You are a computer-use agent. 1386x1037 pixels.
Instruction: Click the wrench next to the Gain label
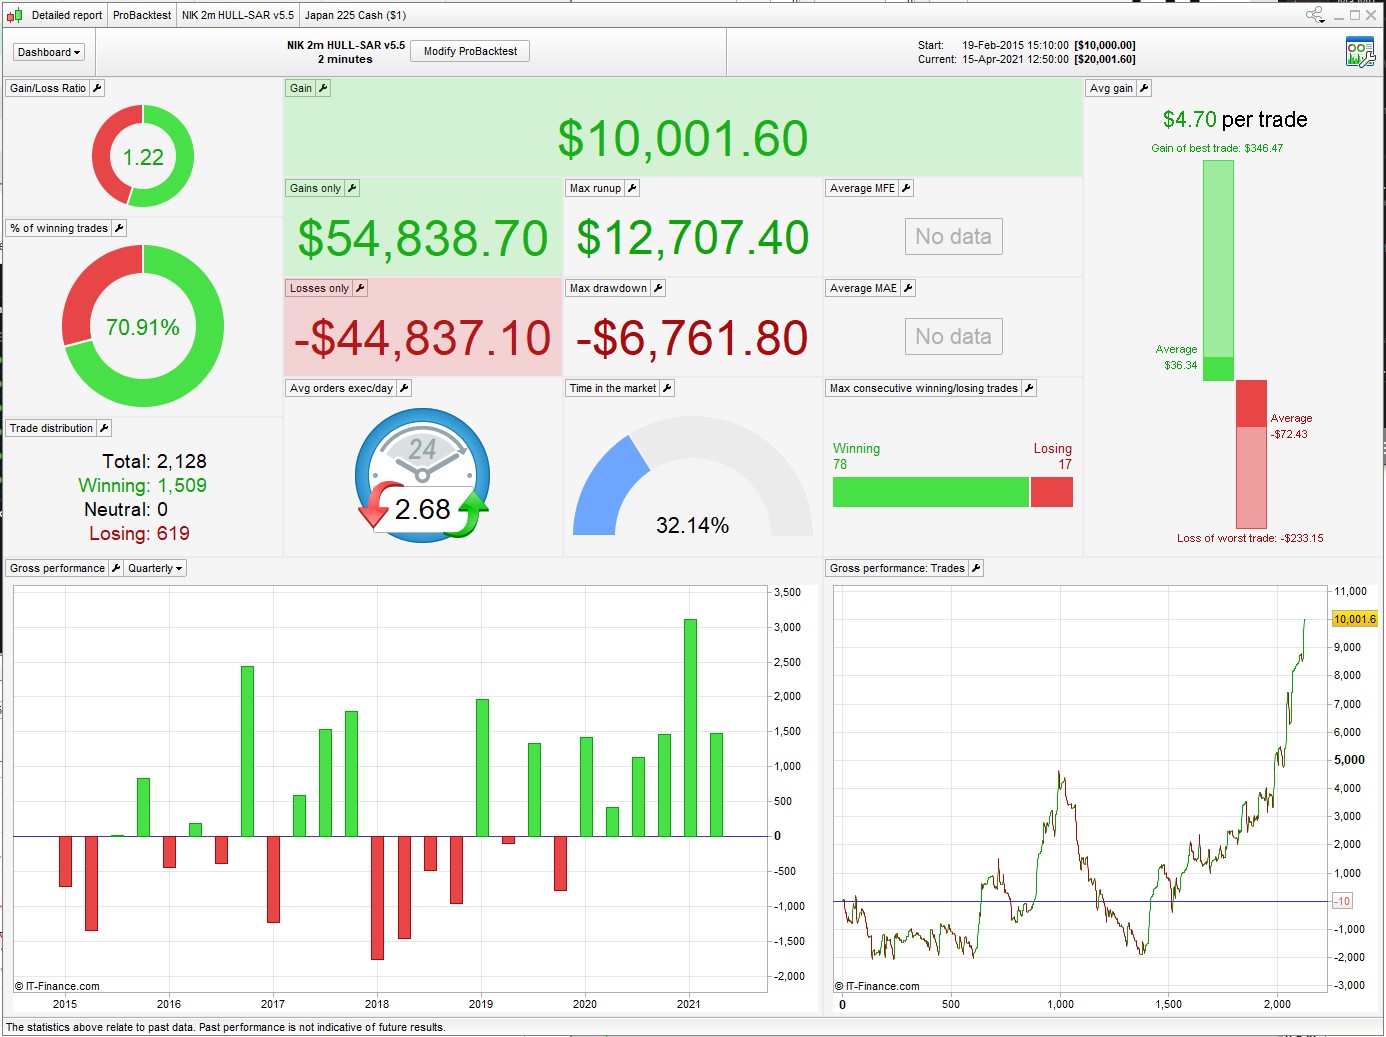pos(323,88)
